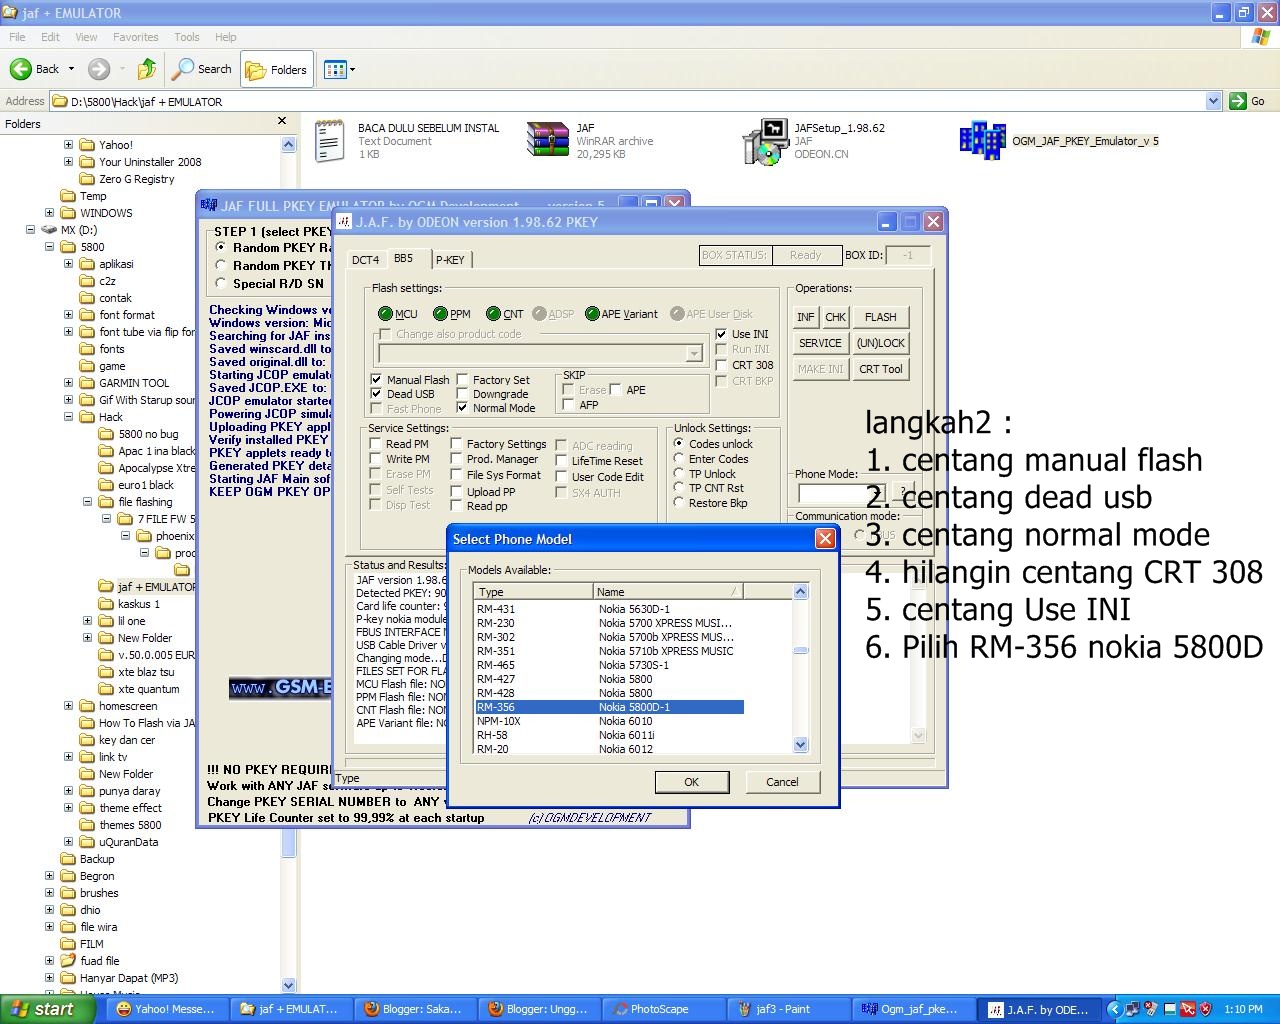
Task: Switch to jaf3 - Paint taskbar button
Action: tap(789, 1009)
